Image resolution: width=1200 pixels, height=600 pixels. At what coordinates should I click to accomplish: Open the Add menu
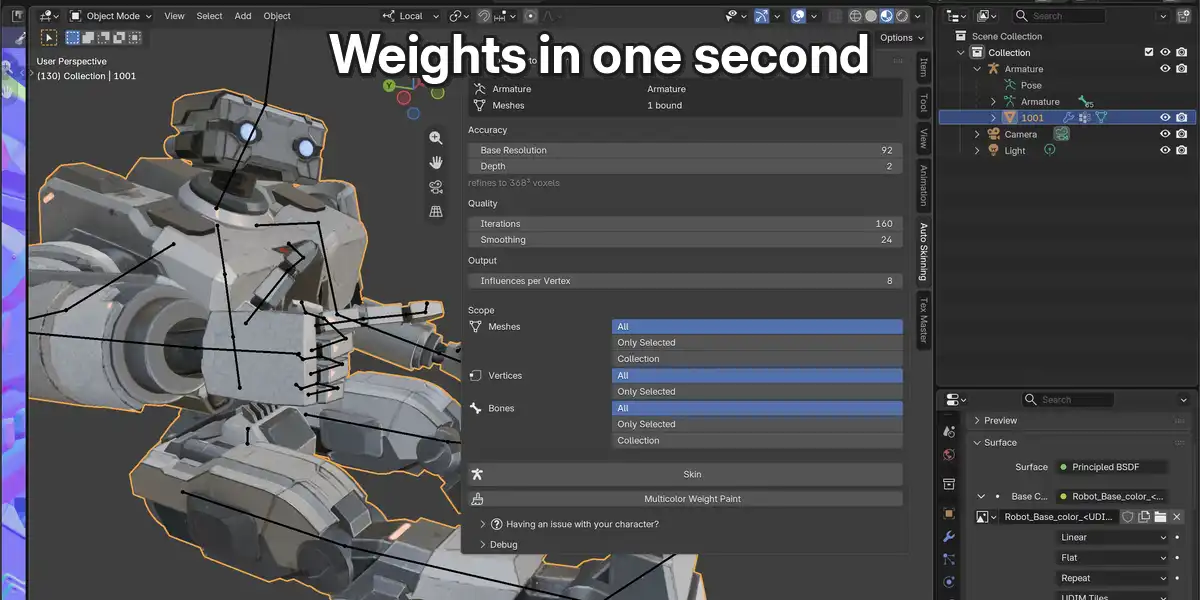(x=243, y=16)
